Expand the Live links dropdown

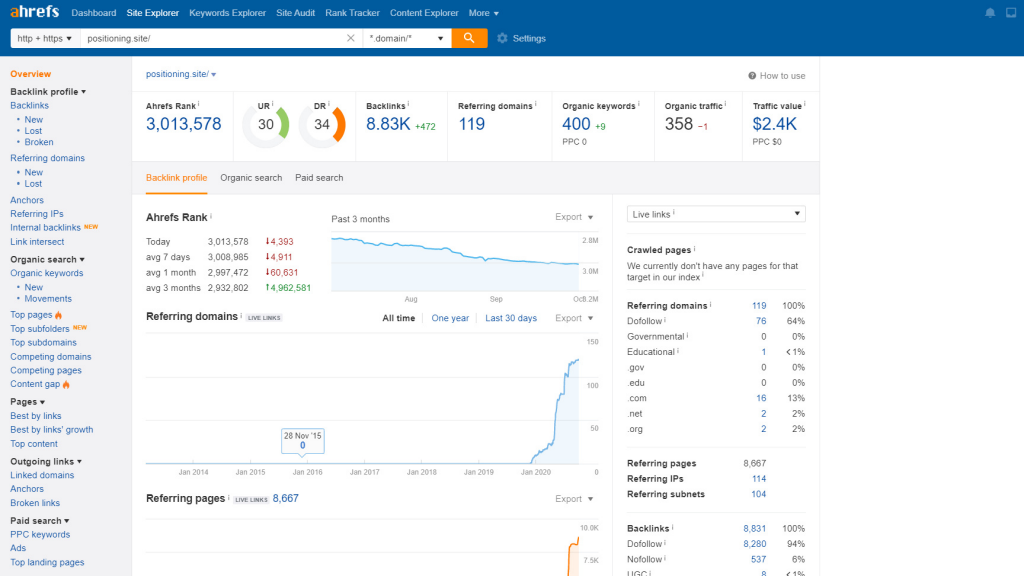pyautogui.click(x=716, y=214)
